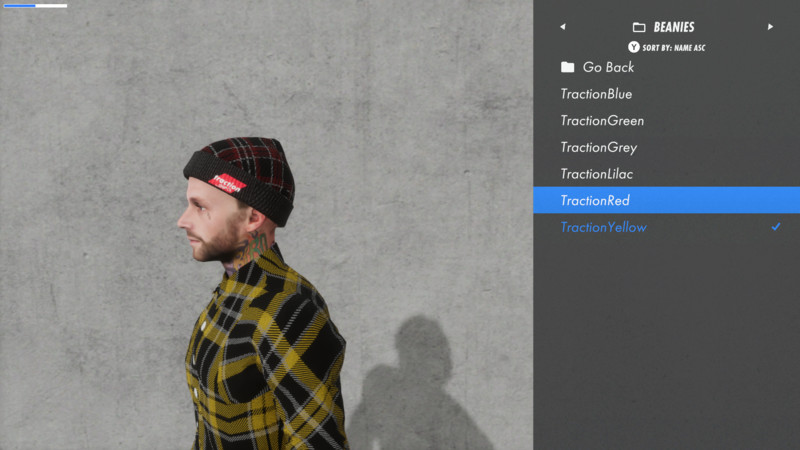Pick the TractionLilac beanie
The width and height of the screenshot is (800, 450).
[x=666, y=173]
